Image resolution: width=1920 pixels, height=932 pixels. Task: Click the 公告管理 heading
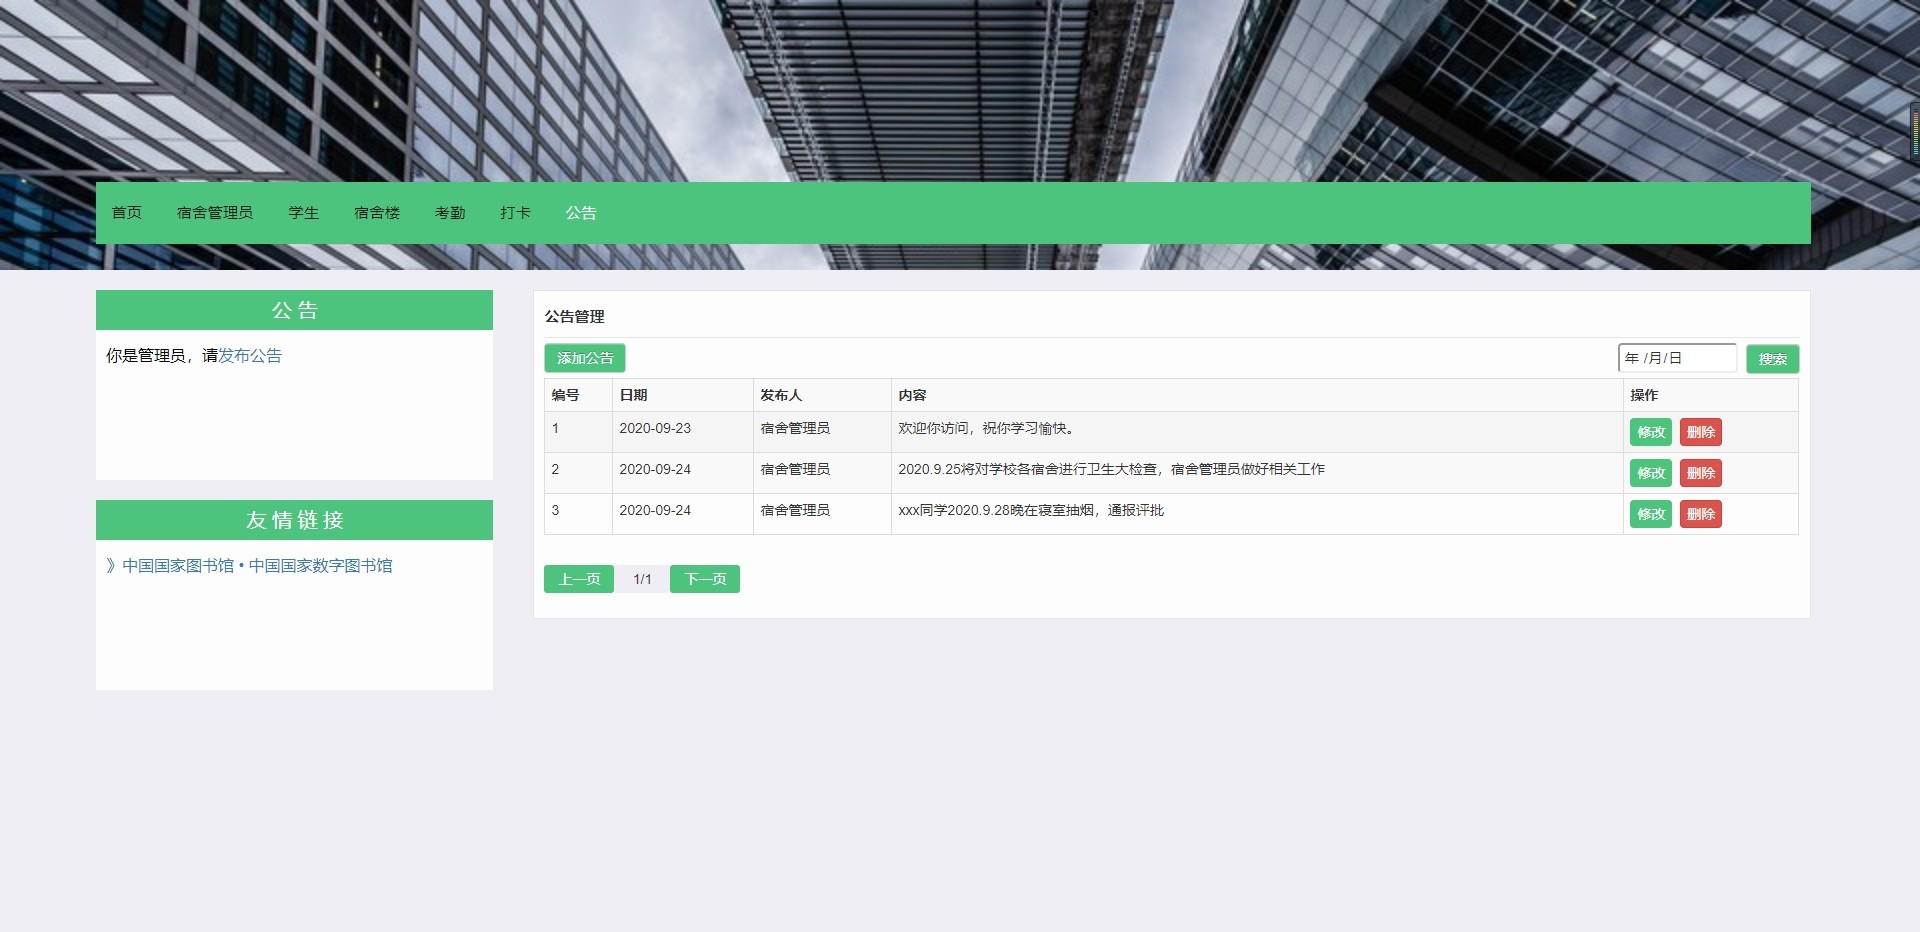point(575,317)
